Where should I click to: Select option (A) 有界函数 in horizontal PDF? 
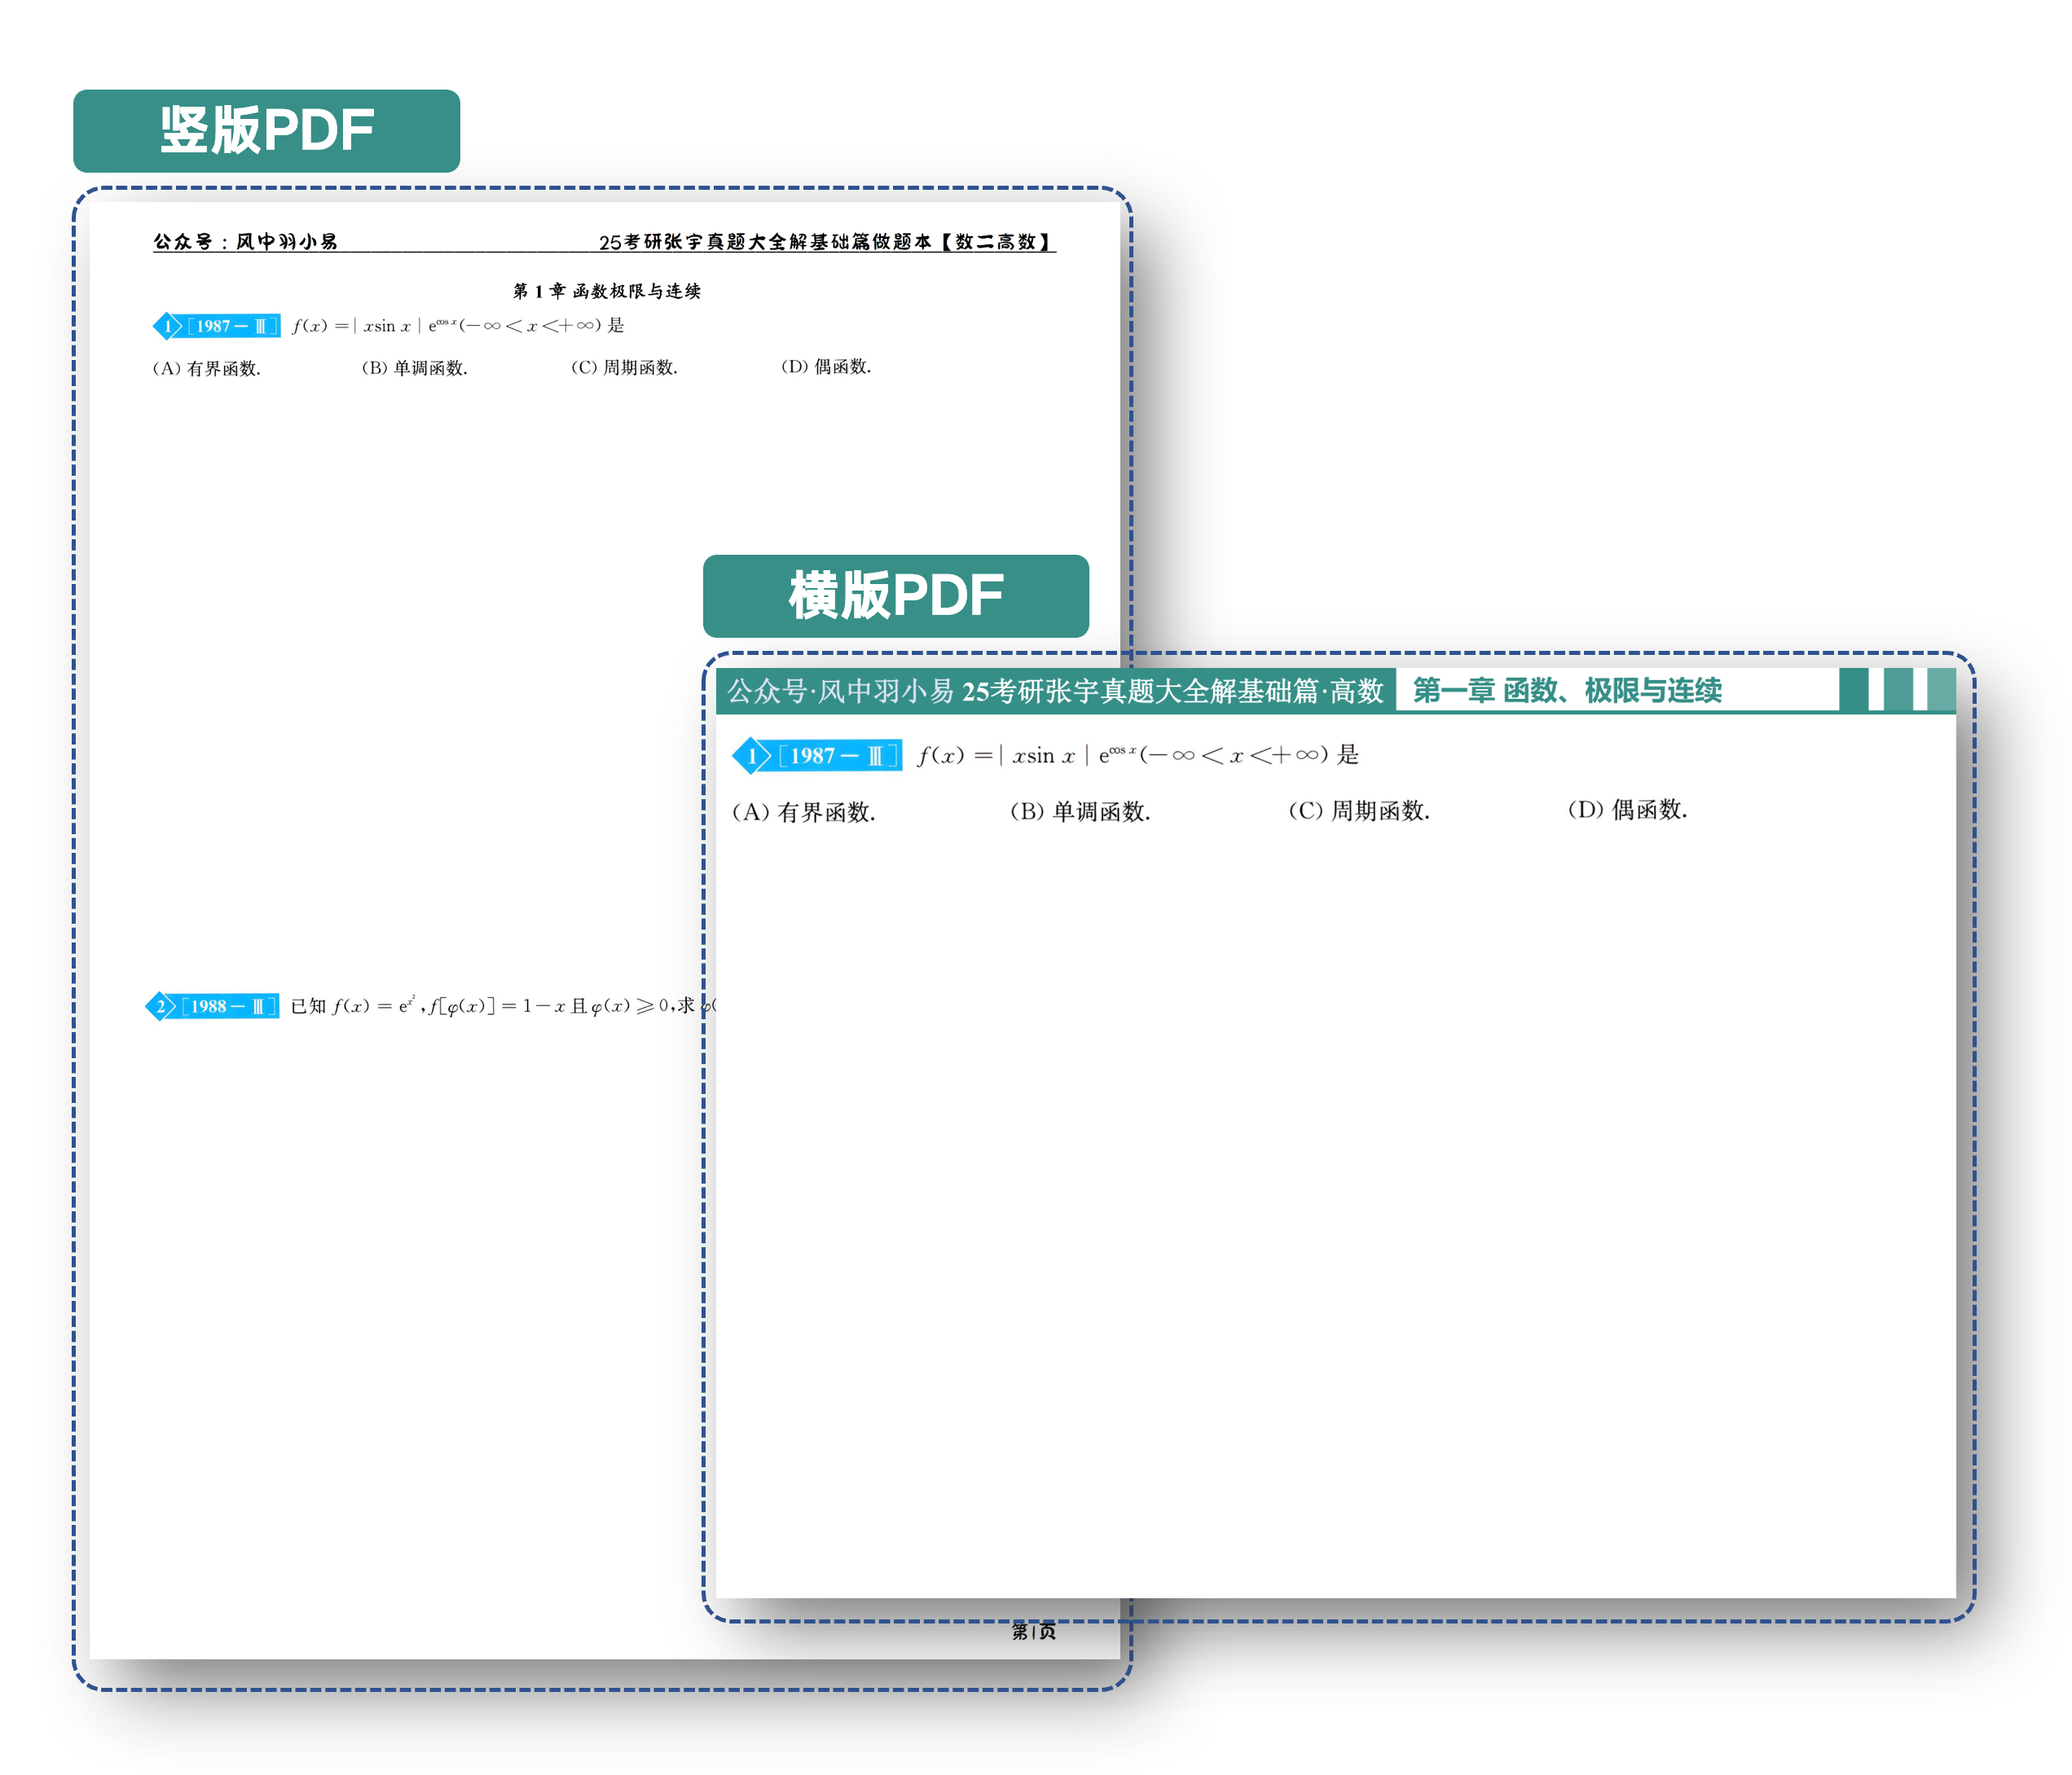[x=803, y=812]
